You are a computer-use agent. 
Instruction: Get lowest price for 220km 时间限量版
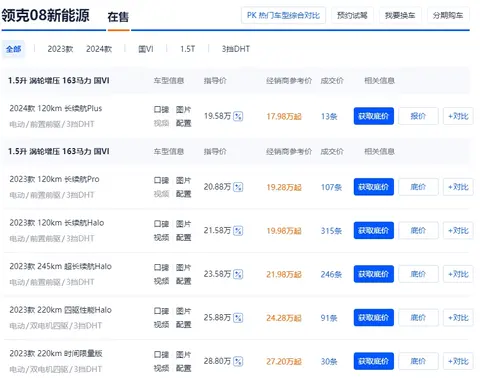click(x=374, y=361)
